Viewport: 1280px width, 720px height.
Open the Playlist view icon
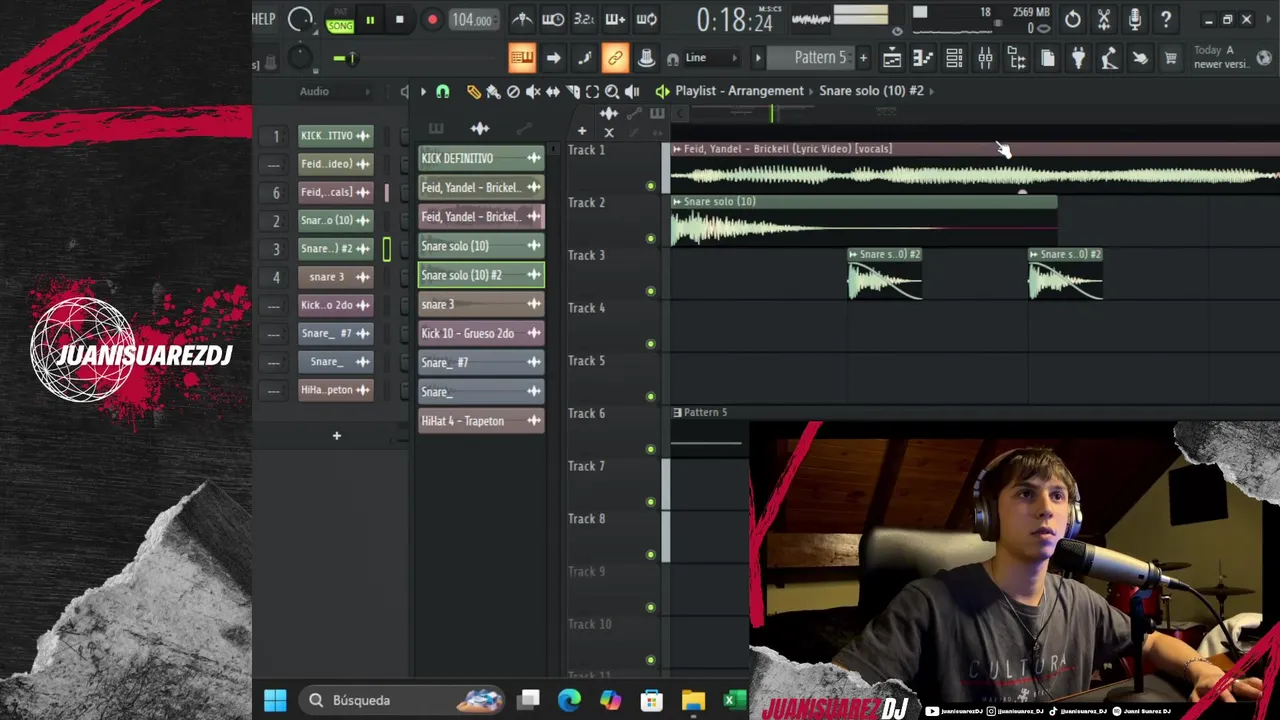892,59
